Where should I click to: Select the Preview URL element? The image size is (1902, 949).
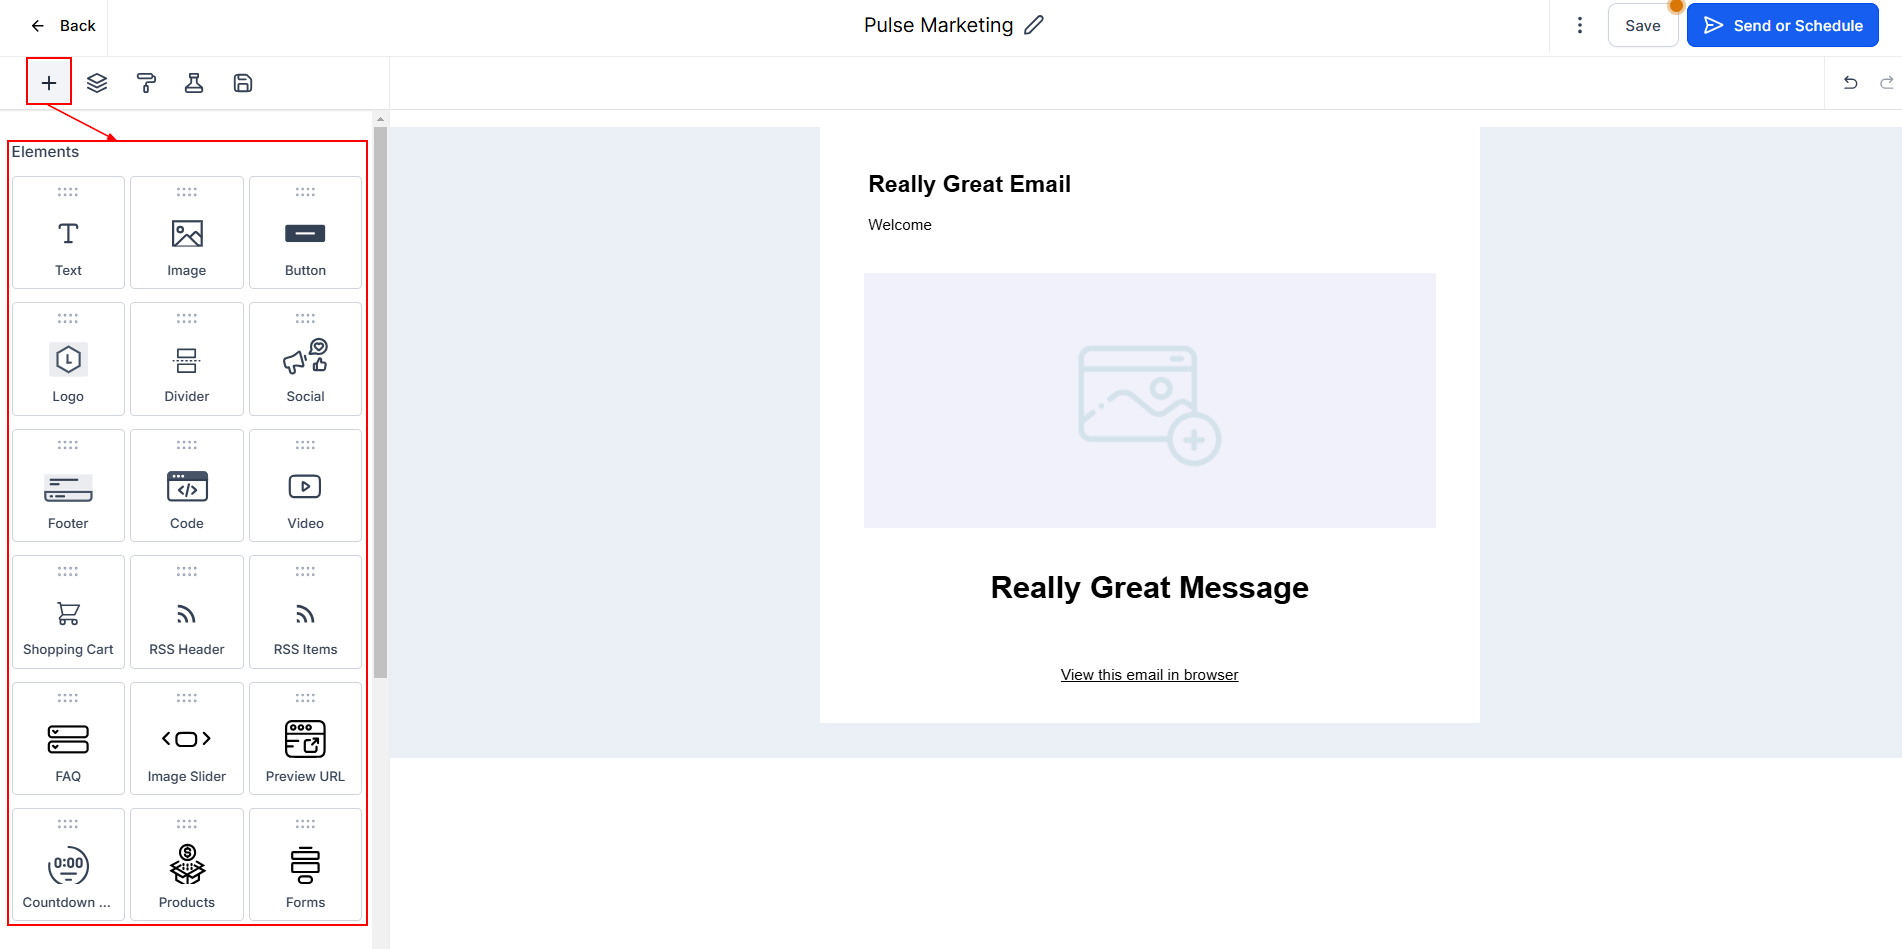tap(305, 739)
